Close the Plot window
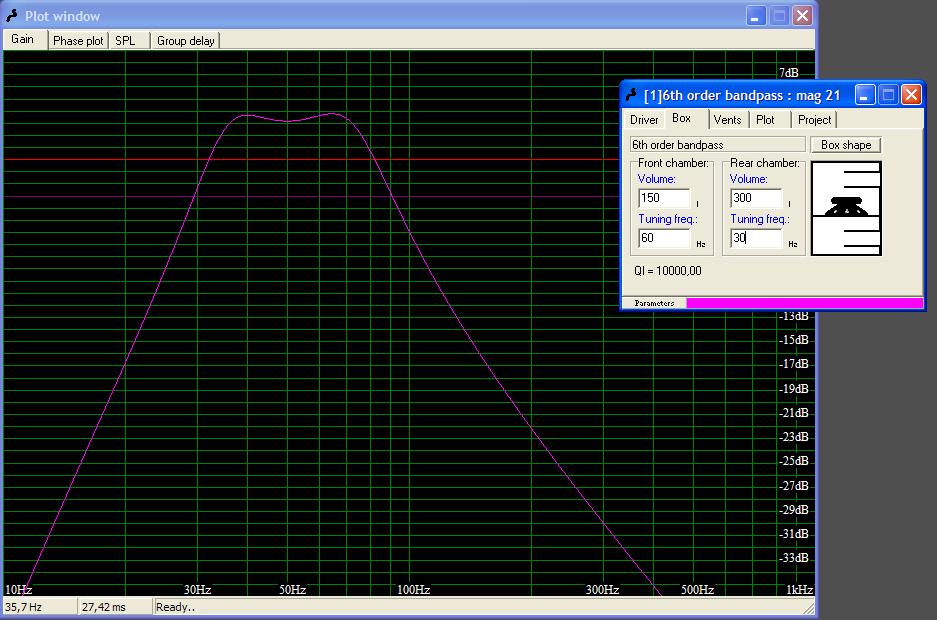The image size is (937, 620). (x=803, y=16)
